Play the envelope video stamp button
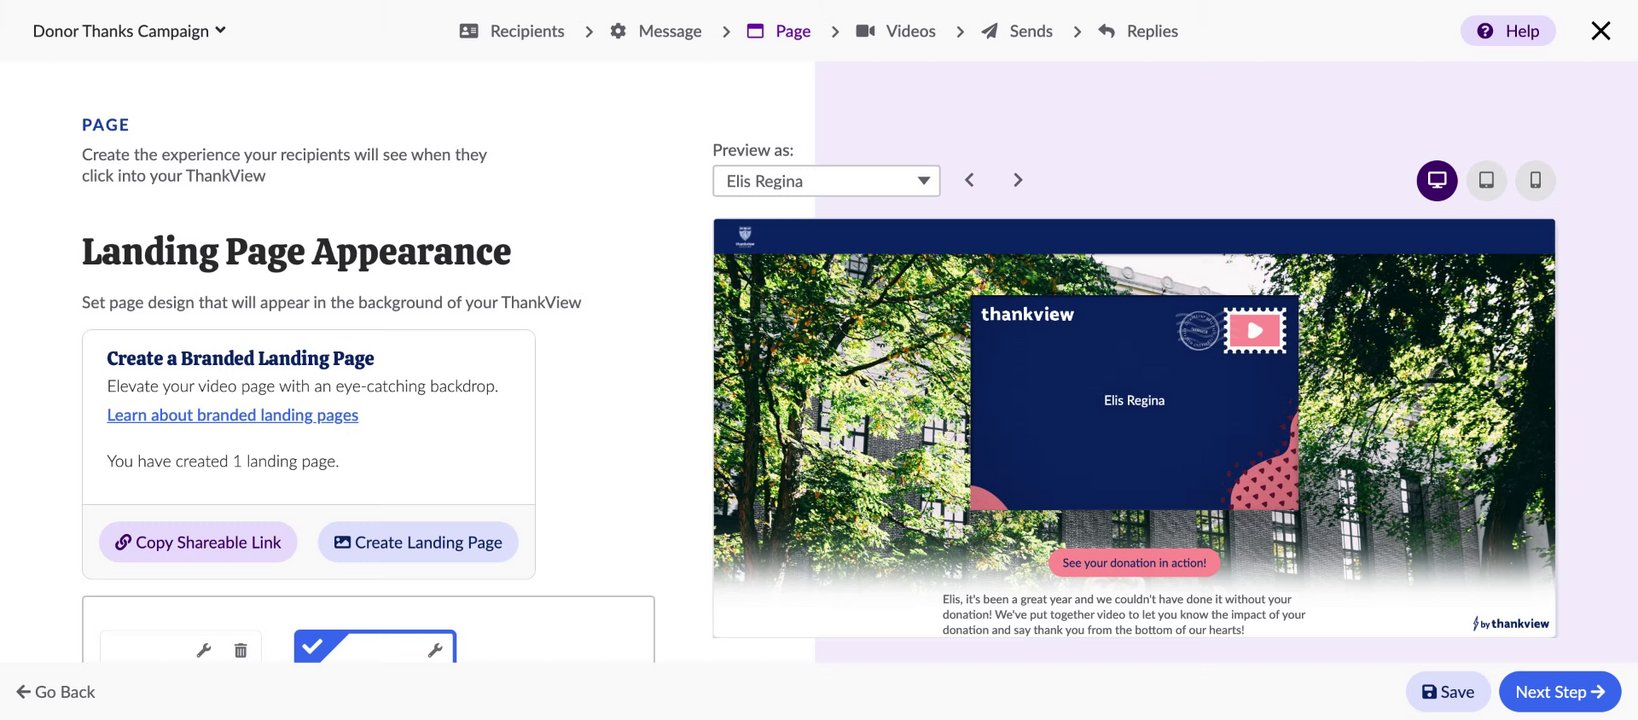The image size is (1638, 720). [x=1255, y=331]
